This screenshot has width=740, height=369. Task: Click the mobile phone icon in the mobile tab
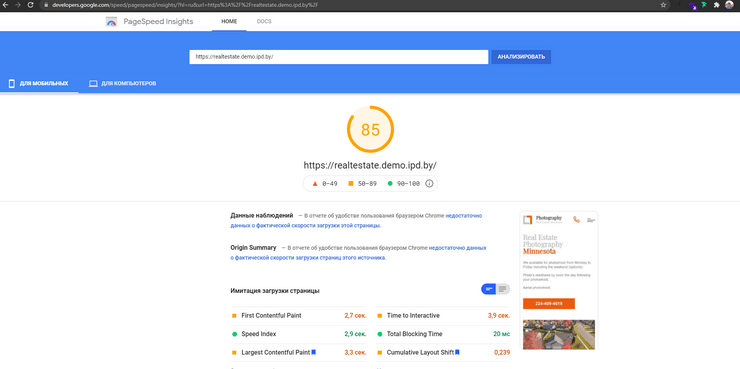12,84
